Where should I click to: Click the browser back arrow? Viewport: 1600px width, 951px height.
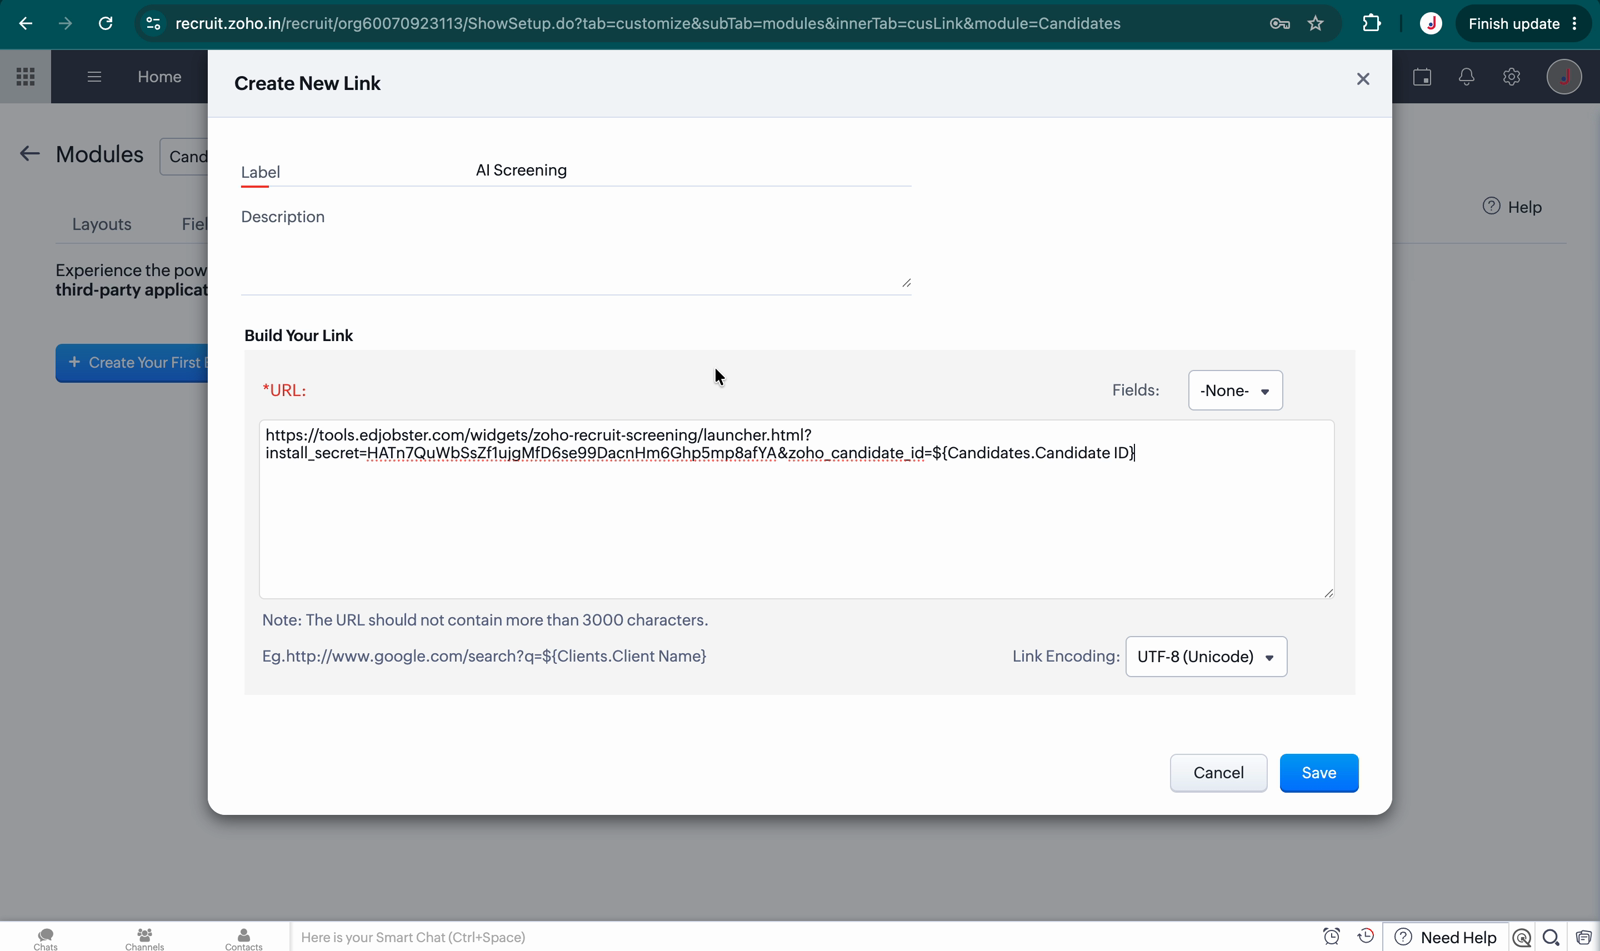coord(26,23)
